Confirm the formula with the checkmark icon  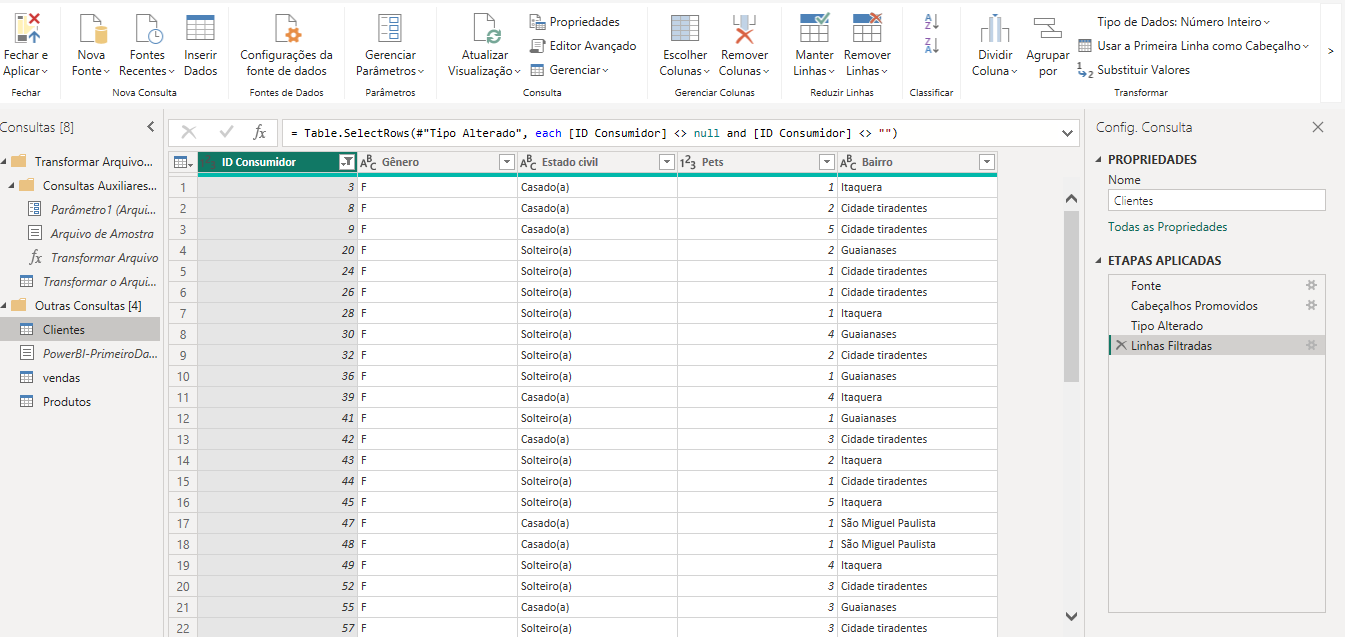coord(226,132)
